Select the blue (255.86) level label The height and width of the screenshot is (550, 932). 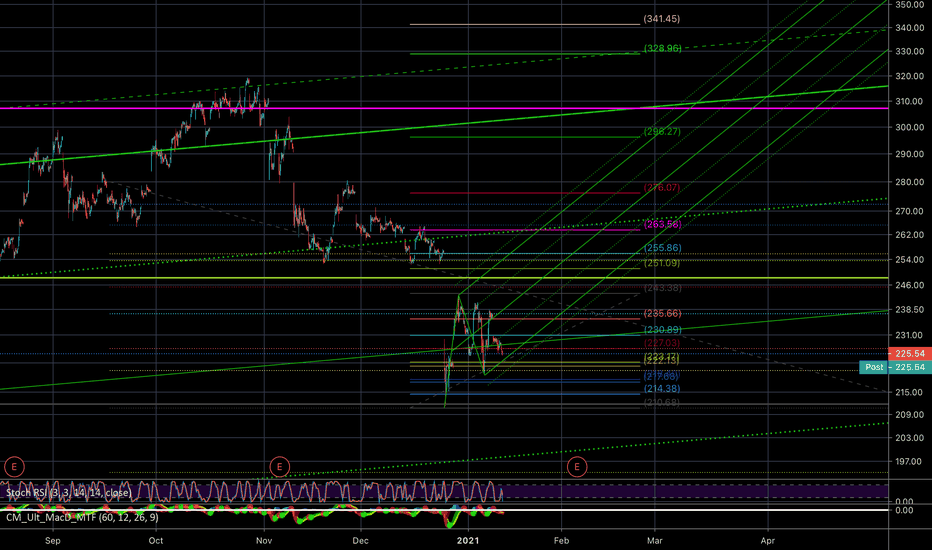click(x=663, y=248)
